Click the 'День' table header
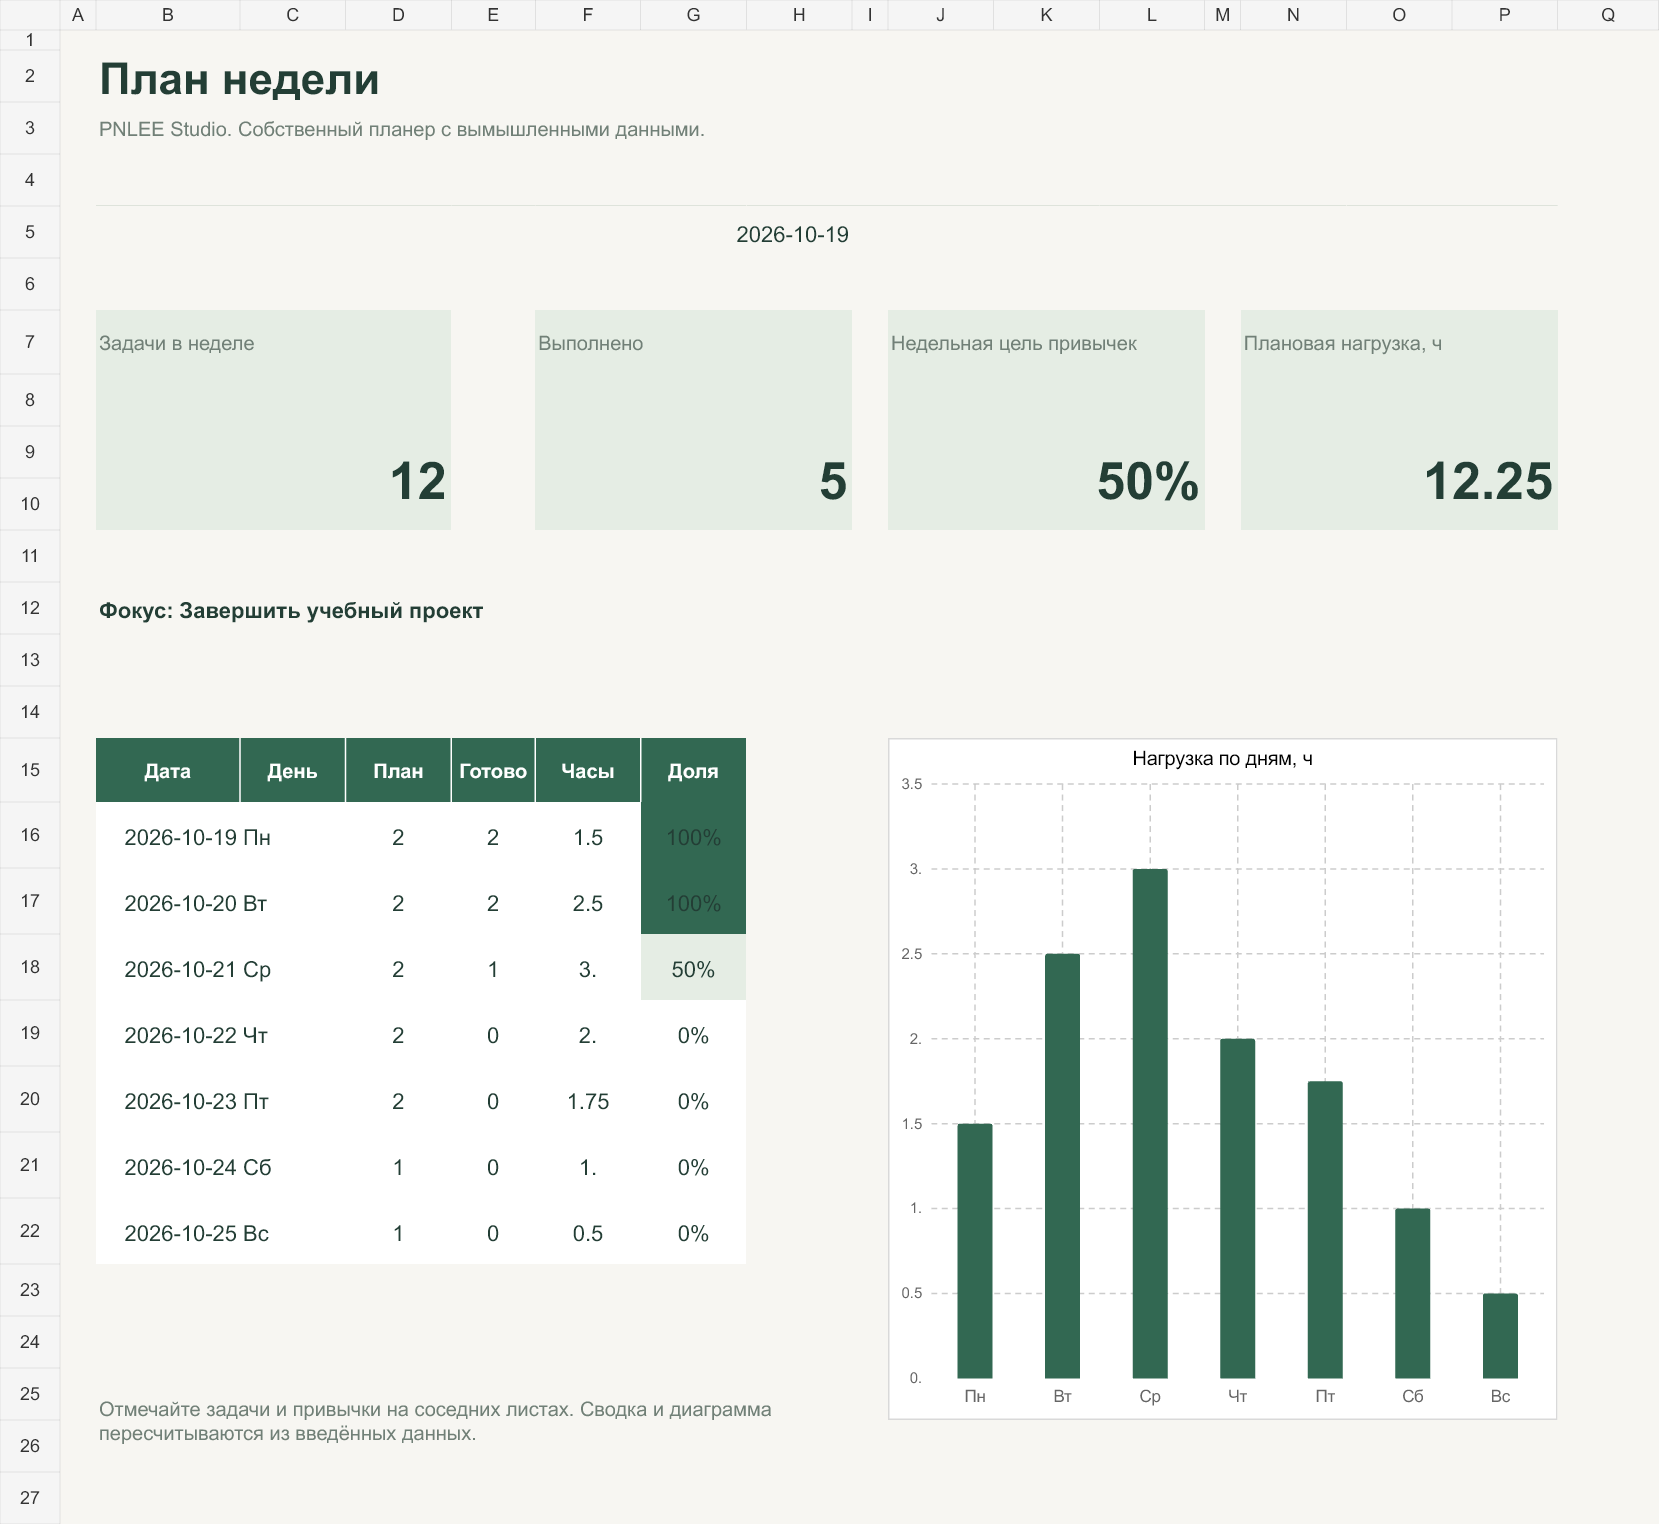Screen dimensions: 1659x1524 coord(292,770)
